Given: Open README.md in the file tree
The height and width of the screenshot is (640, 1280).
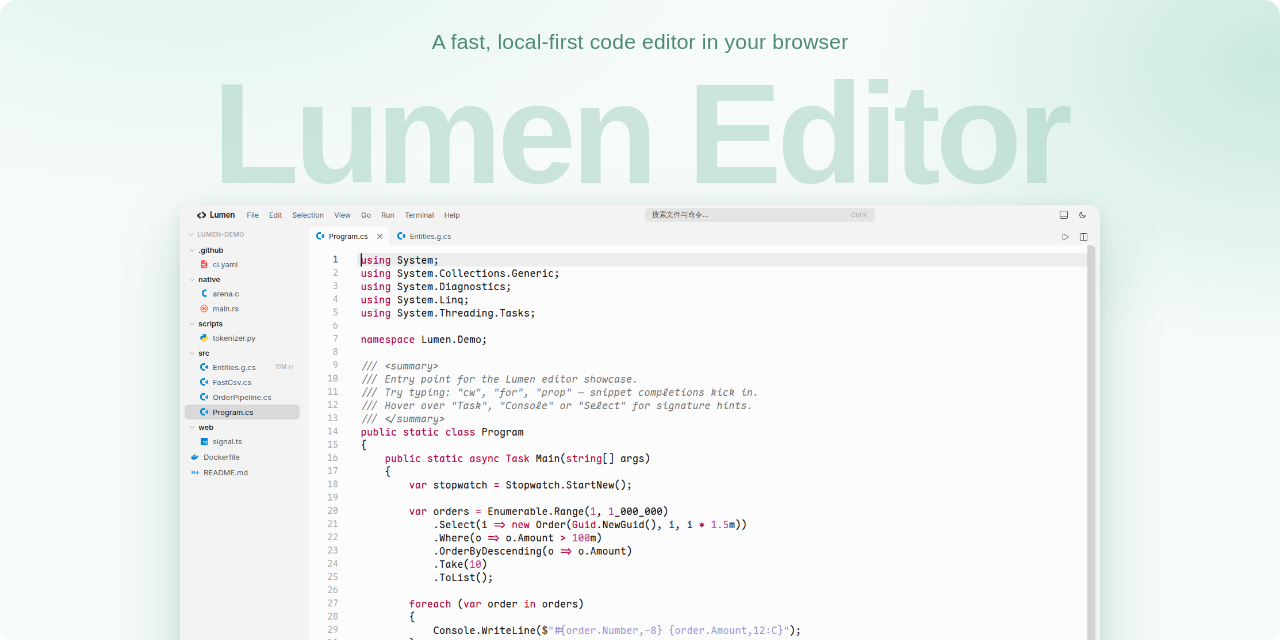Looking at the screenshot, I should (242, 472).
